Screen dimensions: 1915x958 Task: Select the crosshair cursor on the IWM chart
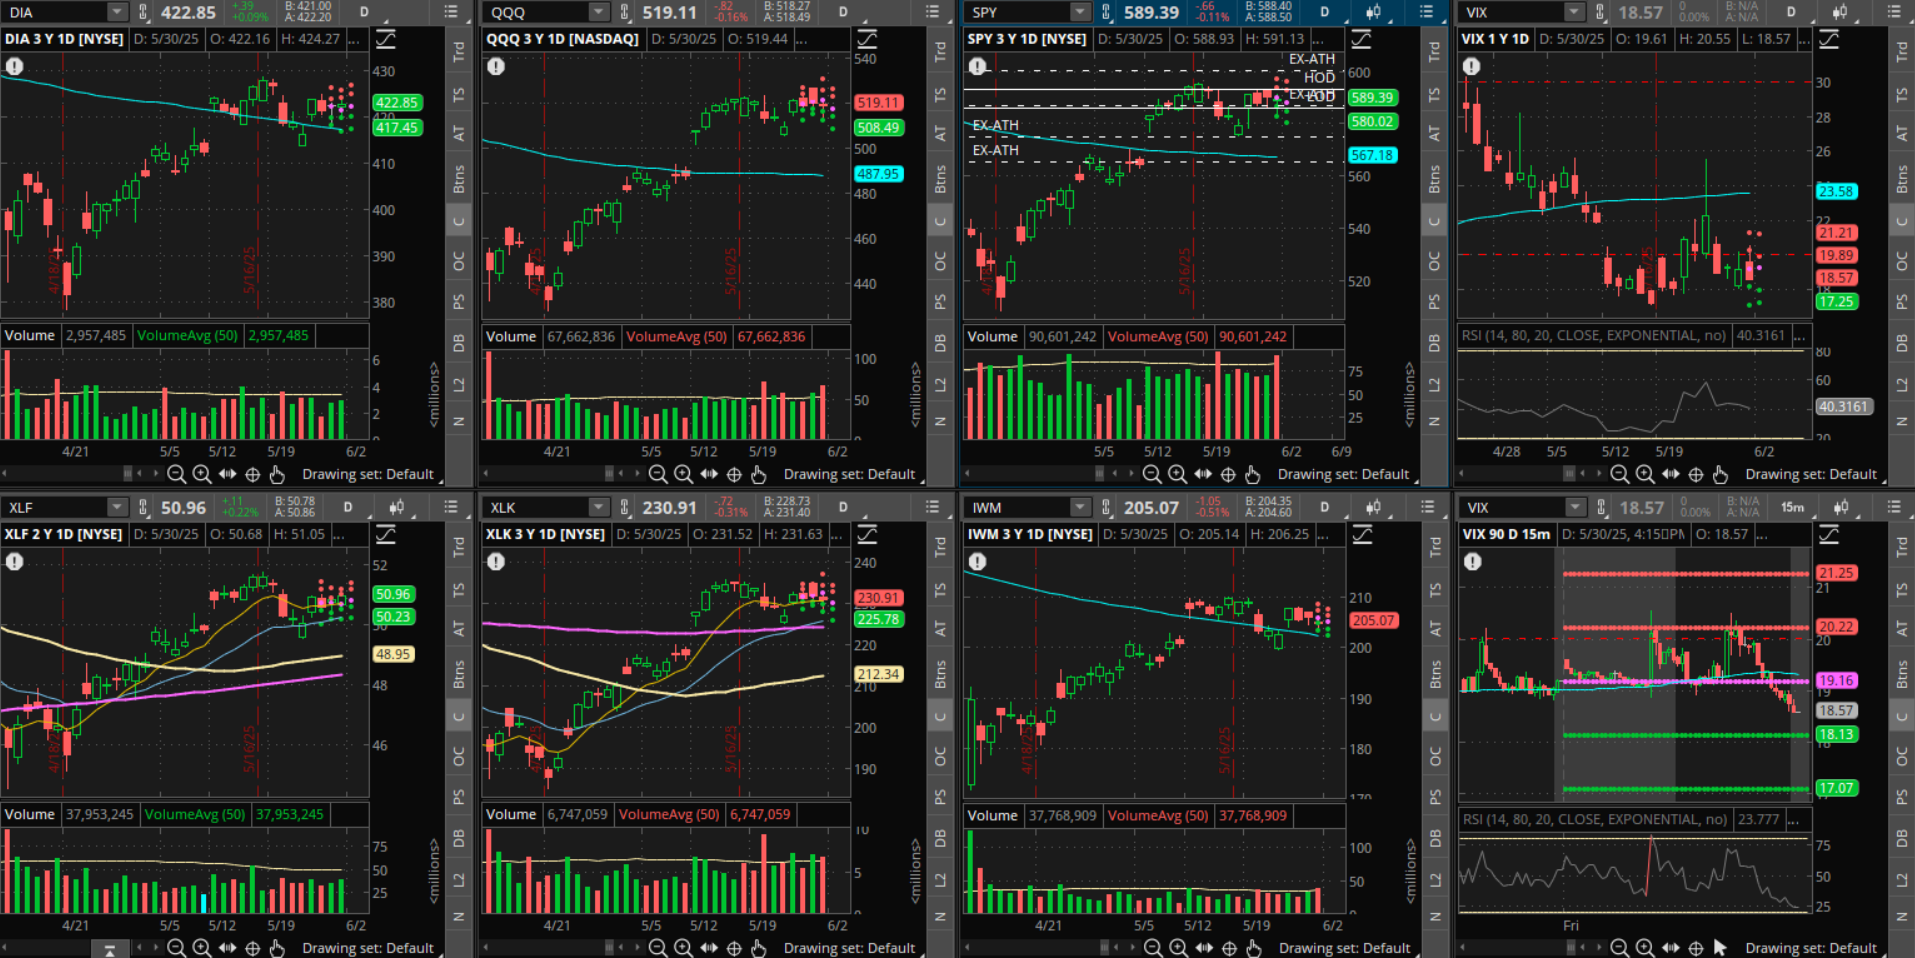coord(1229,947)
